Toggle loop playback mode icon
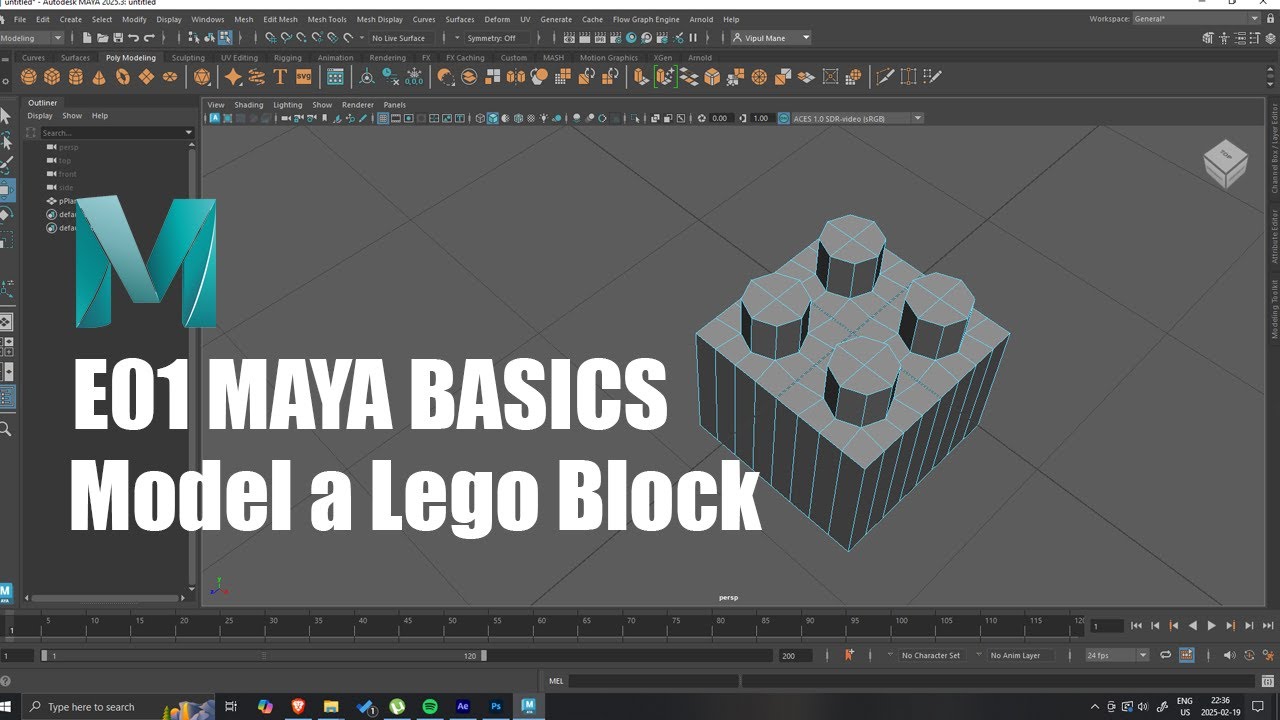This screenshot has width=1280, height=720. 1165,655
